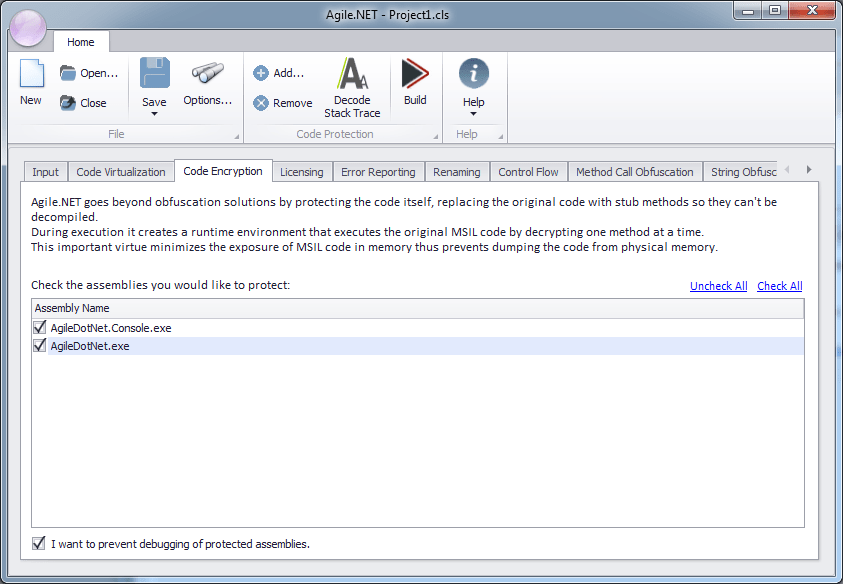This screenshot has width=843, height=584.
Task: Uncheck the AgileDotNet.exe checkbox
Action: pyautogui.click(x=39, y=345)
